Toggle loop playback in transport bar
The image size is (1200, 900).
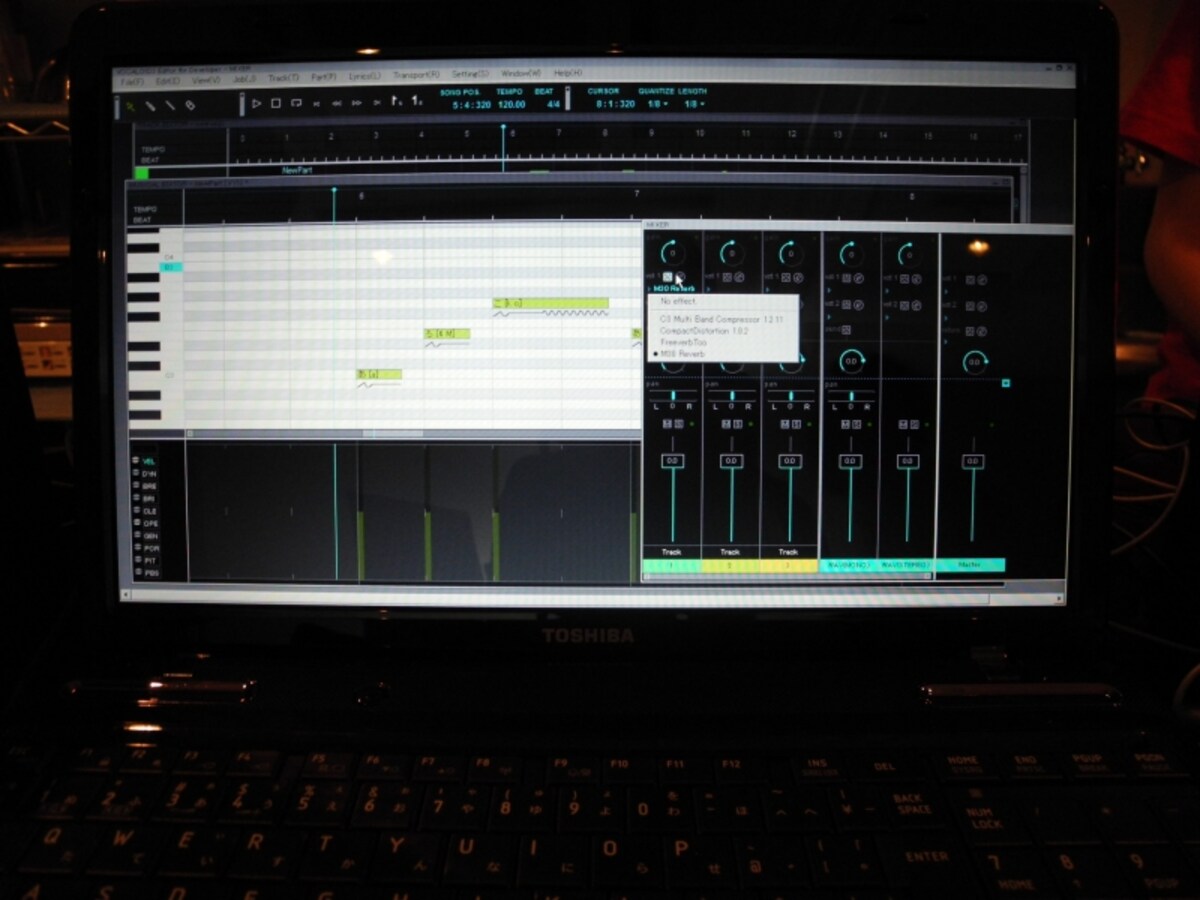click(296, 103)
